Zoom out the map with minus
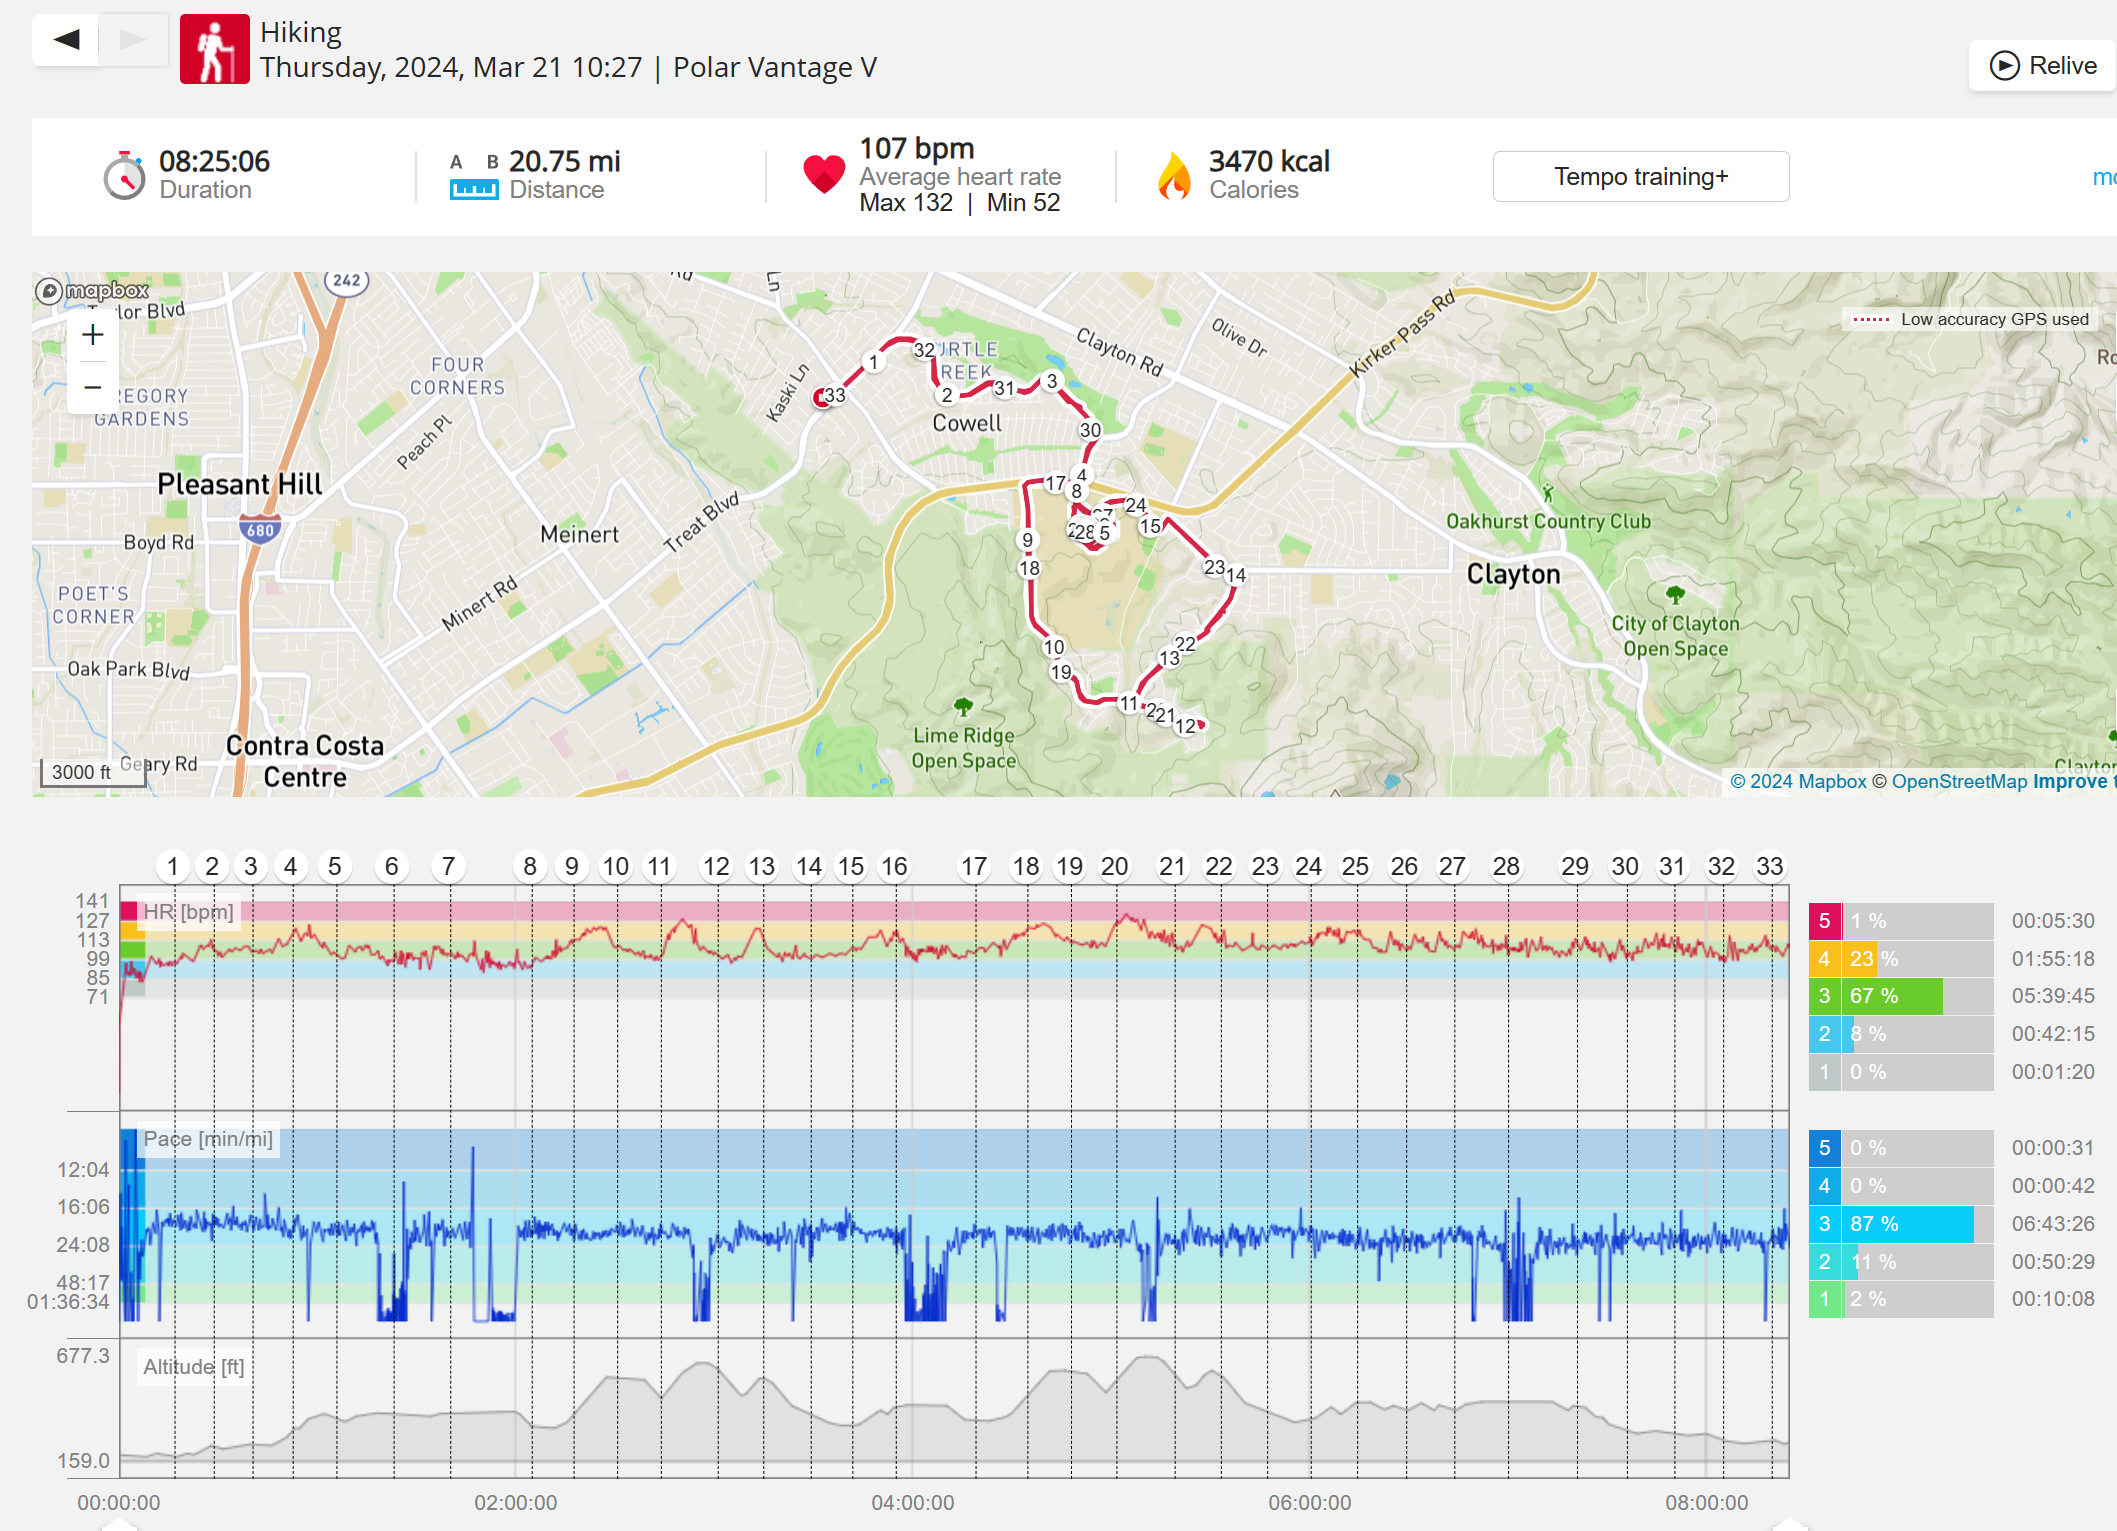 93,387
